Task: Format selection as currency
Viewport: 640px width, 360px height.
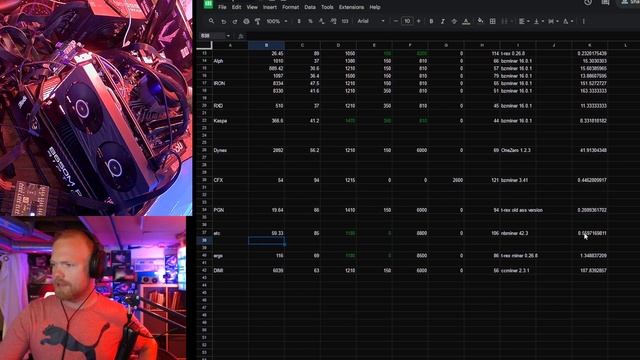Action: (299, 21)
